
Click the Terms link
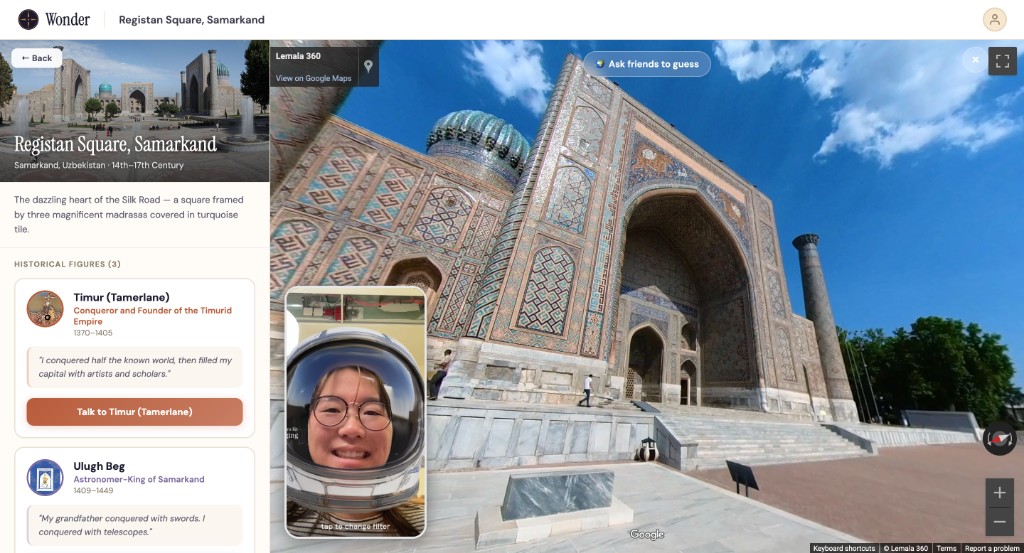pos(946,548)
